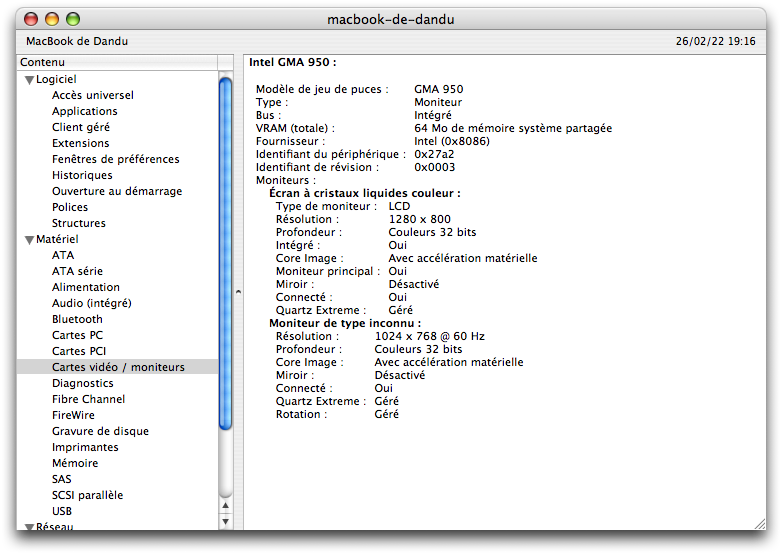Click the blue sidebar scrollbar thumb
The height and width of the screenshot is (554, 782).
[x=225, y=253]
